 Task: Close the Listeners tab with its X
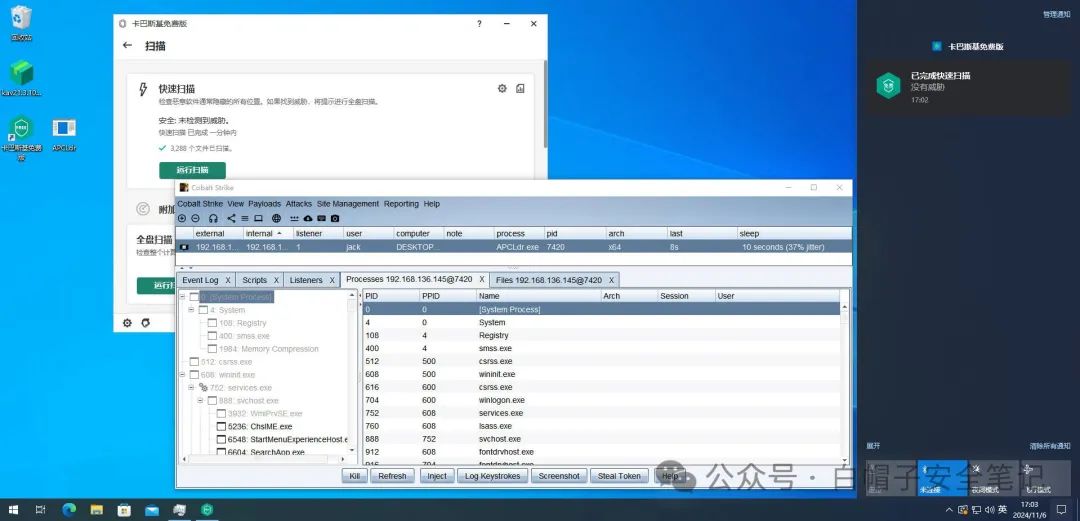[x=331, y=280]
